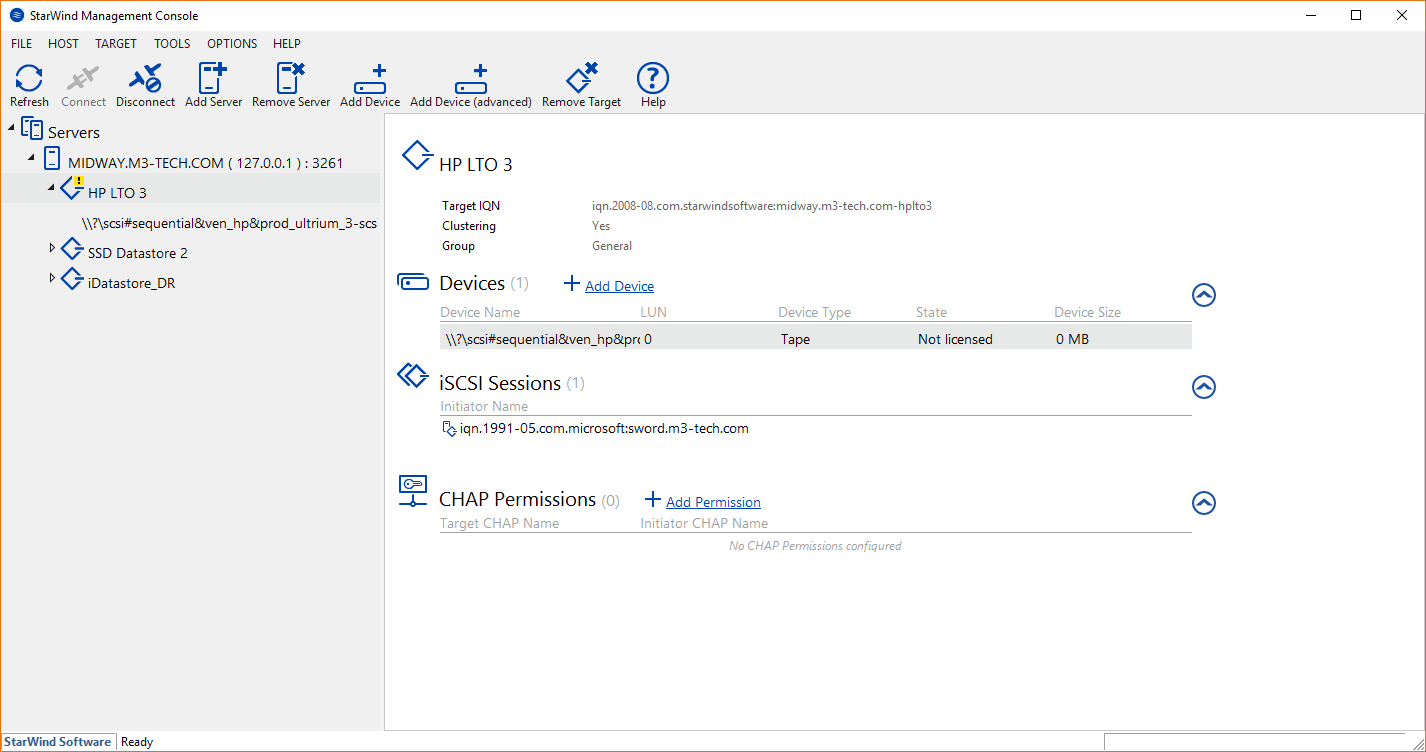Click the StarWind app icon in title bar
Viewport: 1426px width, 752px height.
tap(17, 15)
